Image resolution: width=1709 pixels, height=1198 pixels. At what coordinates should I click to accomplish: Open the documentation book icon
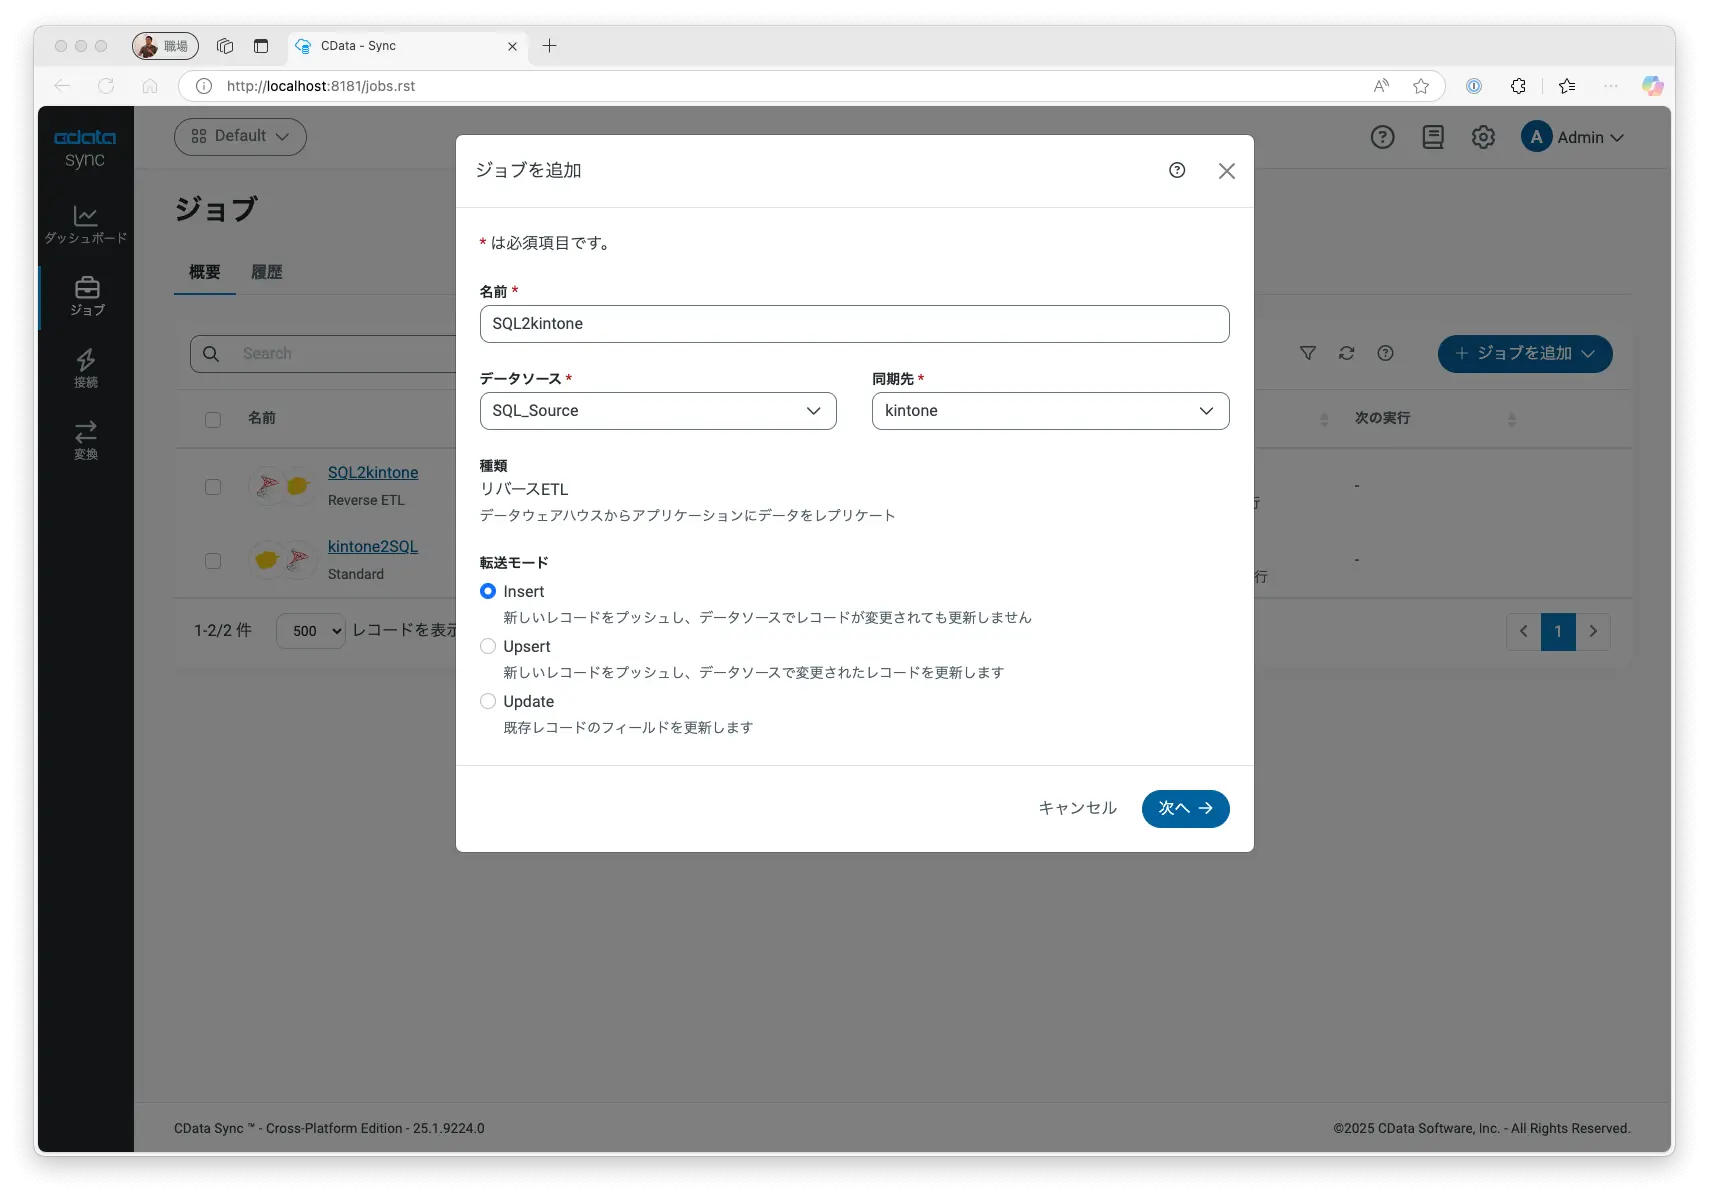coord(1433,137)
